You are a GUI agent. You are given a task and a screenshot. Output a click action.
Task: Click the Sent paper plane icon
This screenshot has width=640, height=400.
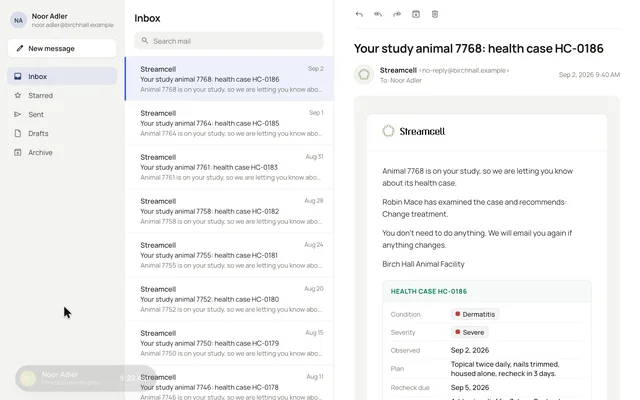18,114
